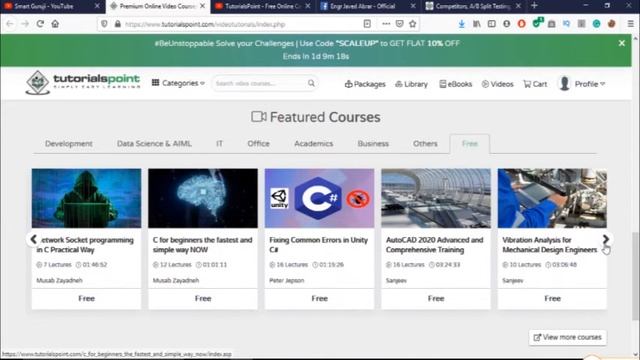This screenshot has width=640, height=360.
Task: Select the Development tab
Action: tap(69, 144)
